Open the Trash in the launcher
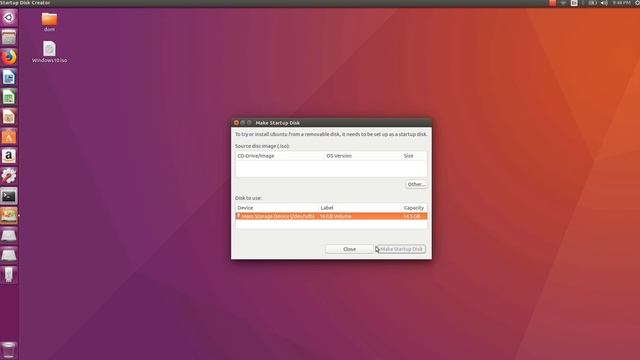The height and width of the screenshot is (360, 640). pos(9,350)
